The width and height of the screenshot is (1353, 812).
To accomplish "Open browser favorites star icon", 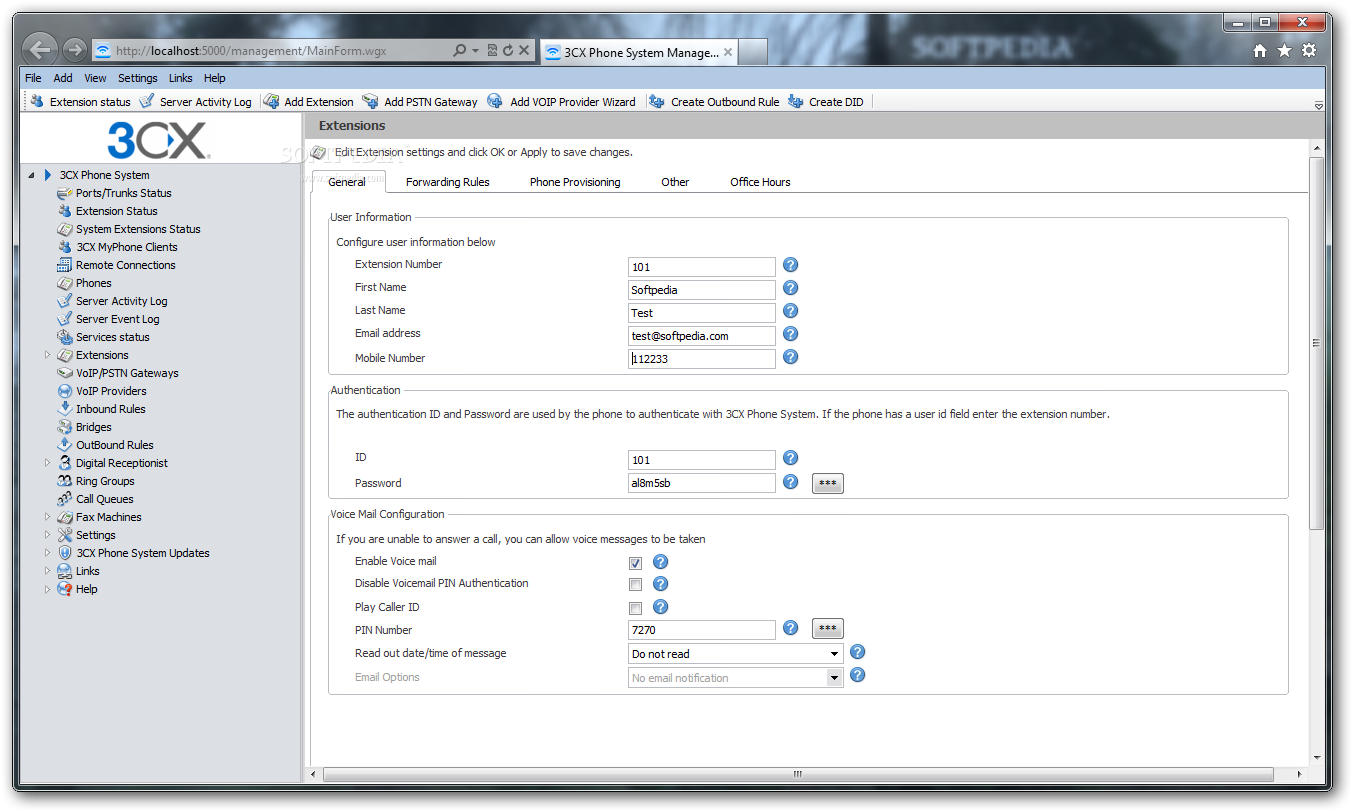I will pyautogui.click(x=1284, y=51).
